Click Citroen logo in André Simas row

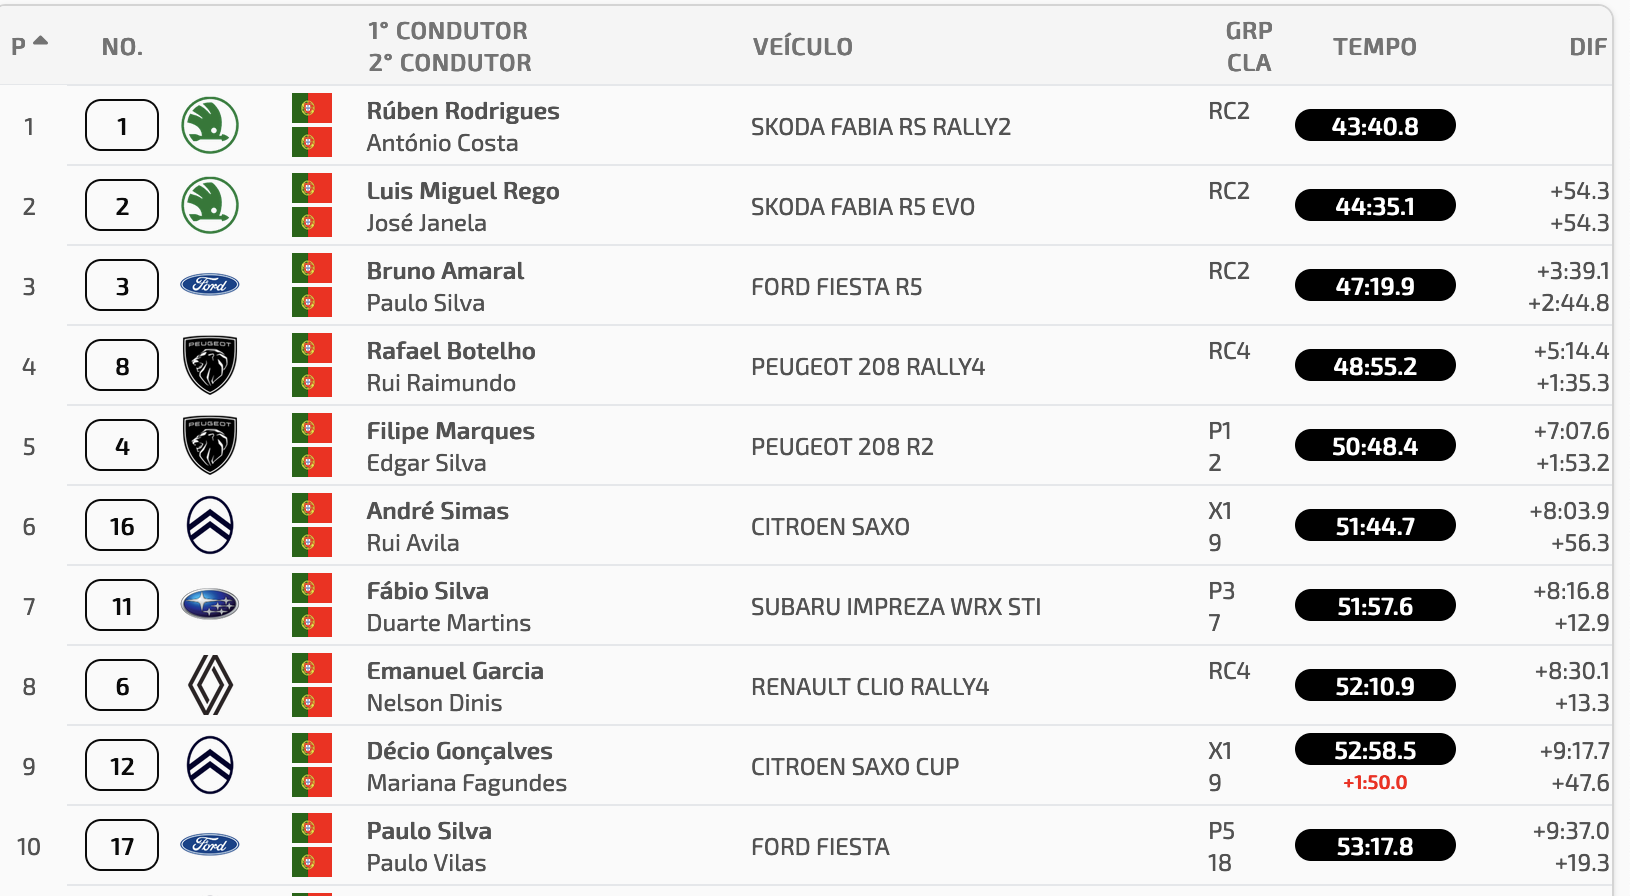[x=210, y=525]
